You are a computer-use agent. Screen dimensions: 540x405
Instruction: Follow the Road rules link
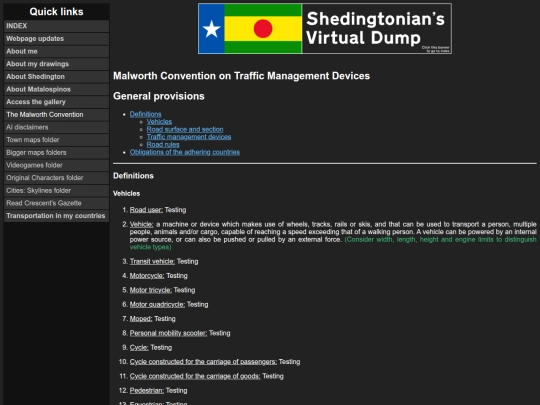[163, 144]
